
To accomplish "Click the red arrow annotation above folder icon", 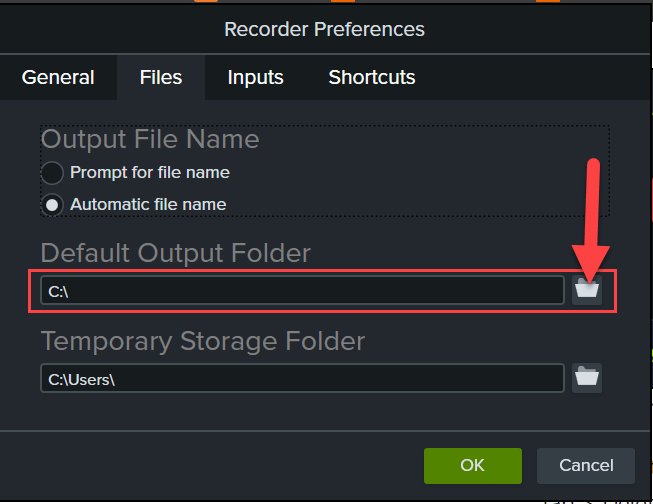I will click(591, 221).
